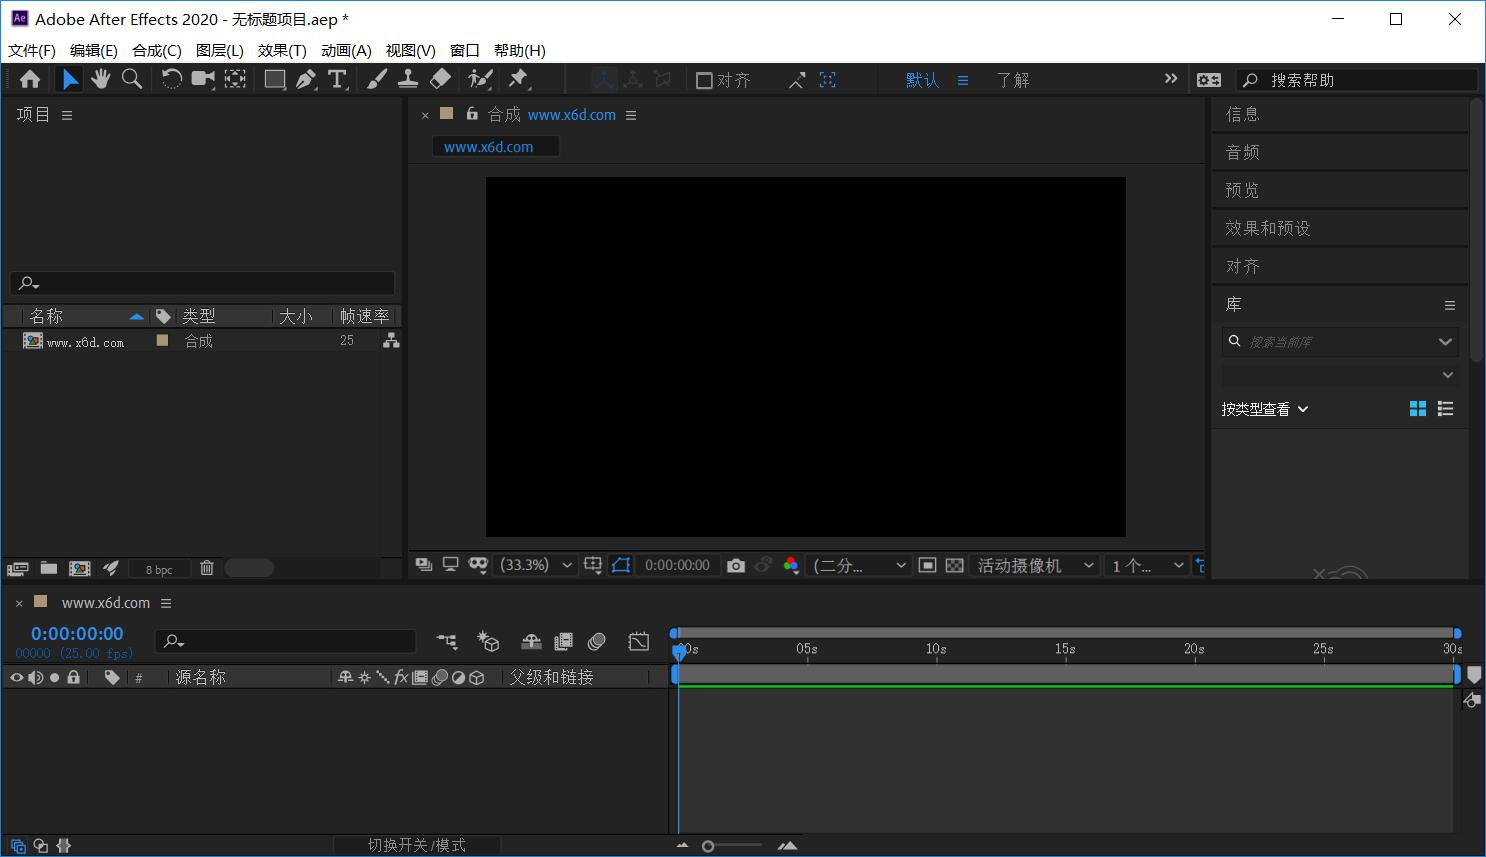The image size is (1486, 857).
Task: Open the 编辑(E) menu
Action: [94, 50]
